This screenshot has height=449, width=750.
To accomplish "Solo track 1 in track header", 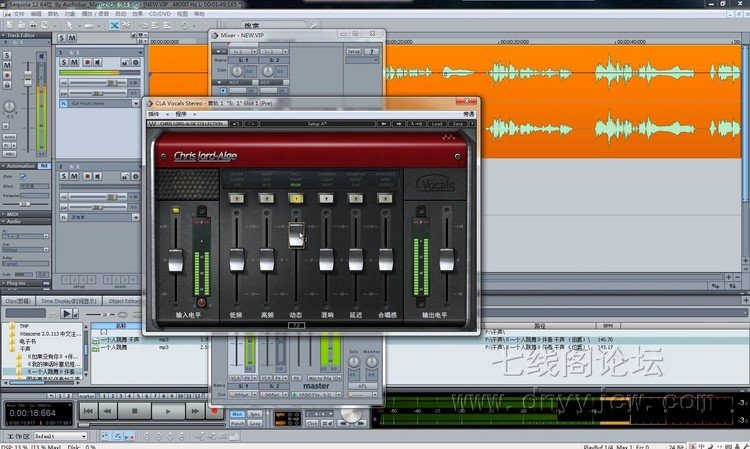I will click(64, 62).
